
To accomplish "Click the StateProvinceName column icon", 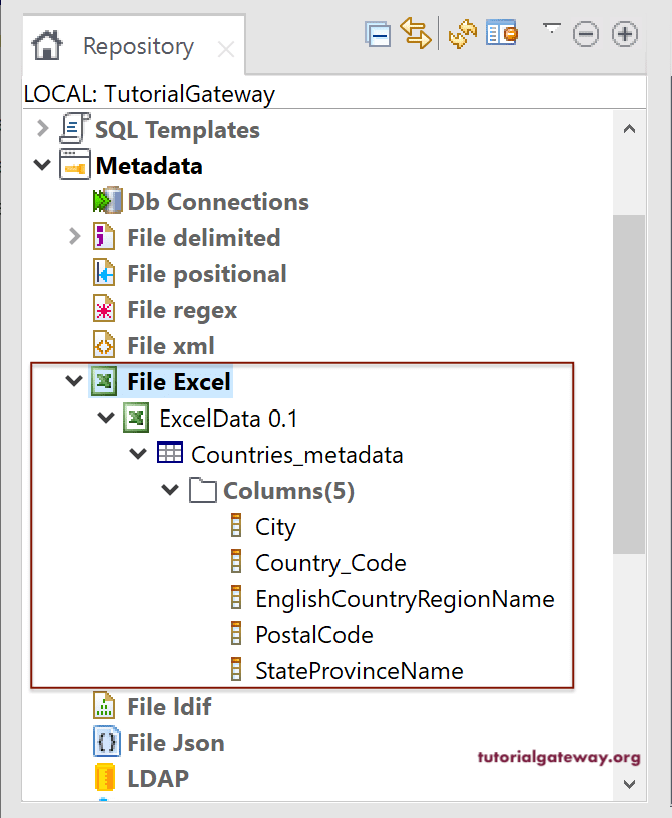I will (x=236, y=669).
